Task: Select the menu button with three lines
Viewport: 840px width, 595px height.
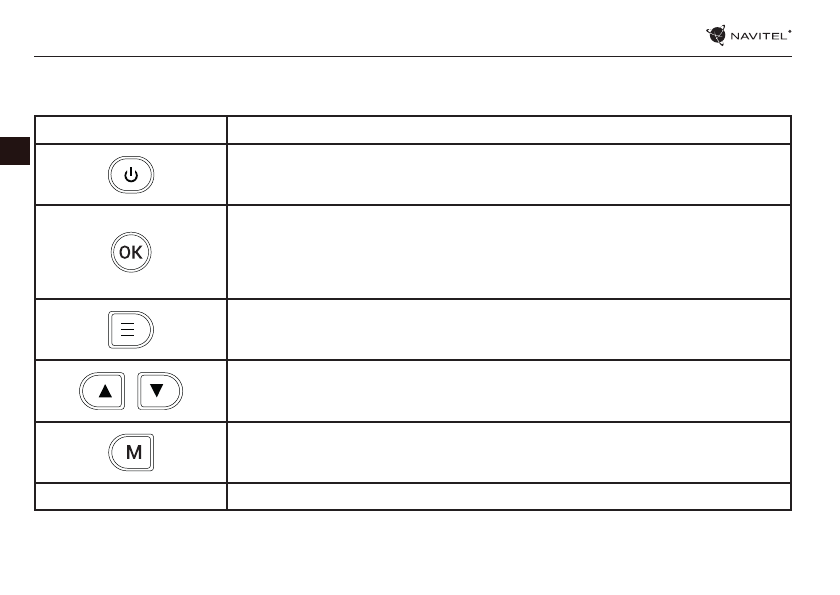Action: [131, 330]
